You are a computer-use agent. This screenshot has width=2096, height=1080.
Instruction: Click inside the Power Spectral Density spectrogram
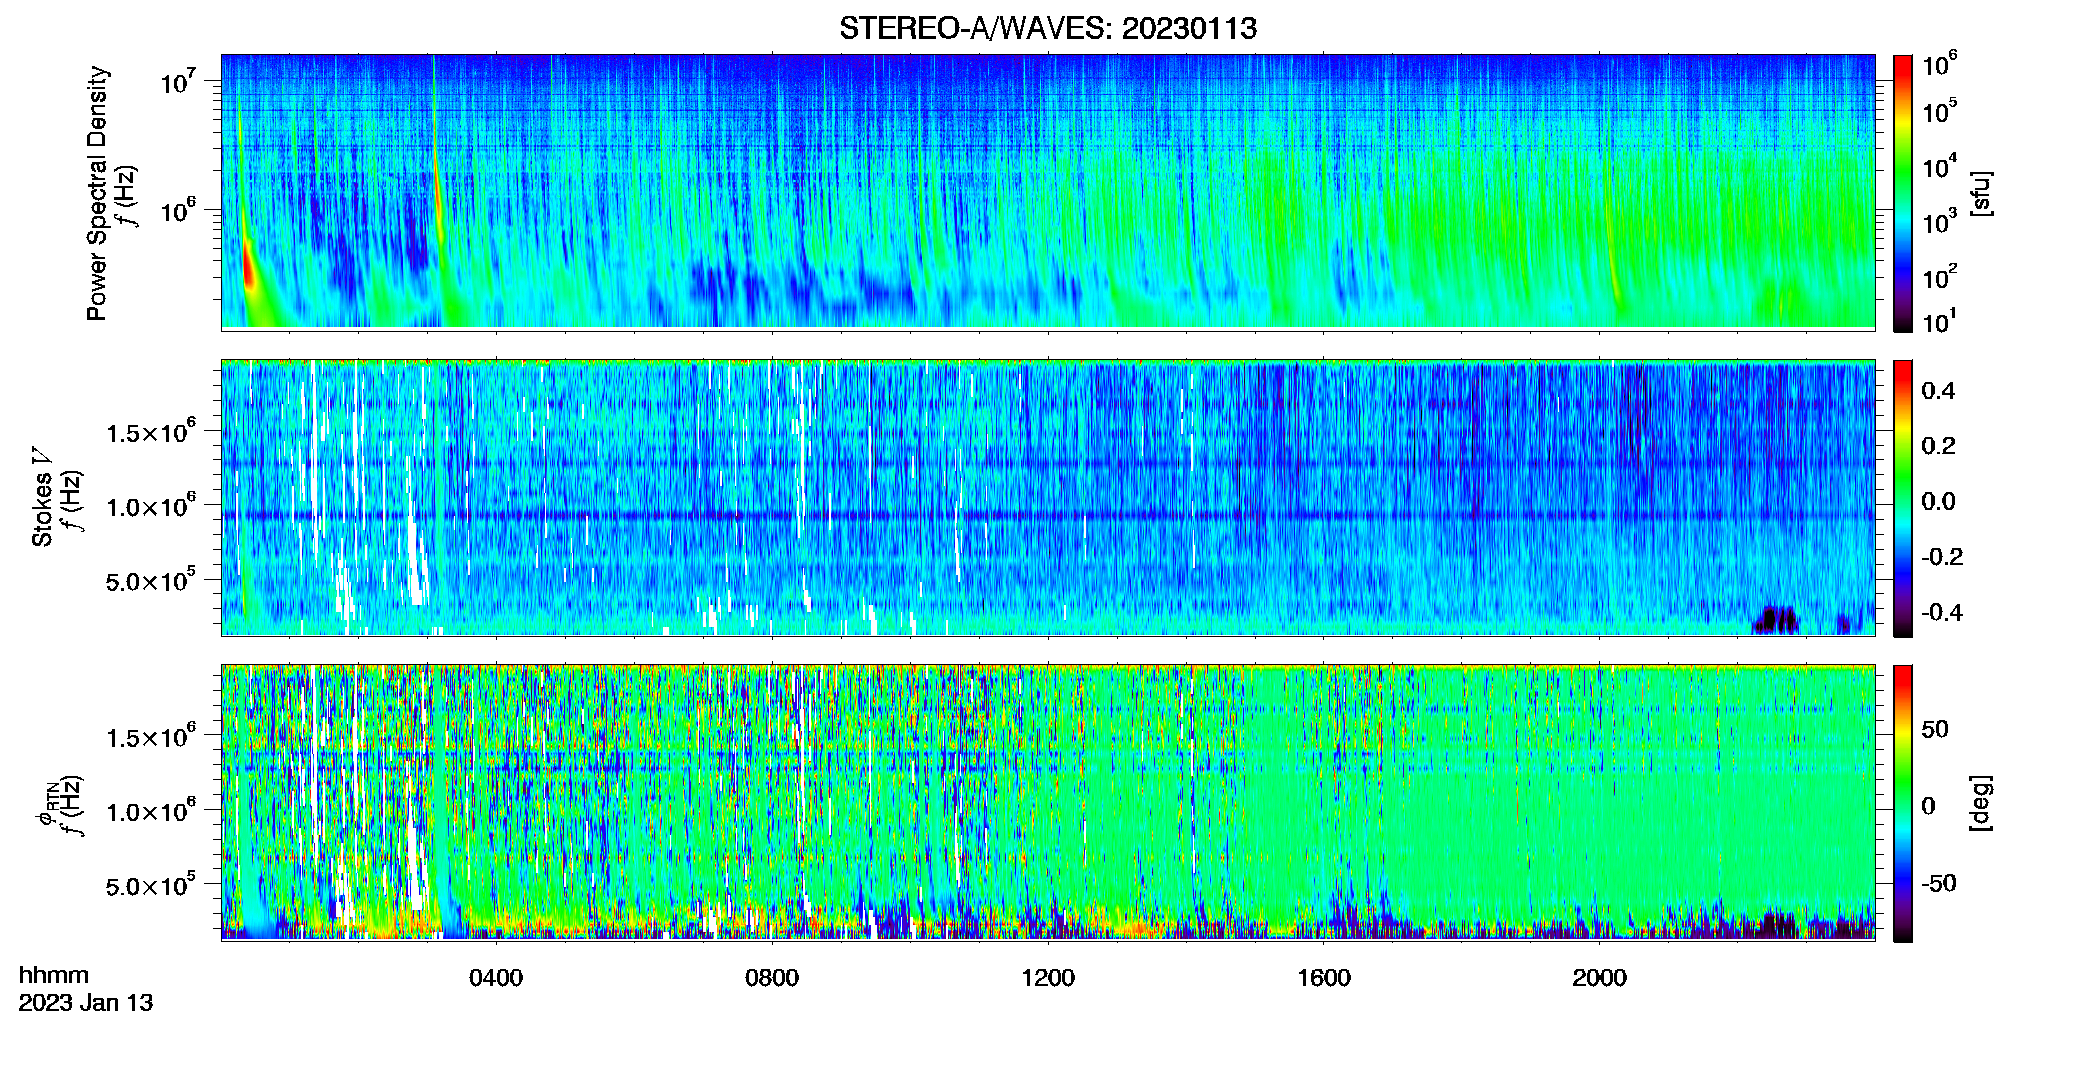click(x=1048, y=191)
